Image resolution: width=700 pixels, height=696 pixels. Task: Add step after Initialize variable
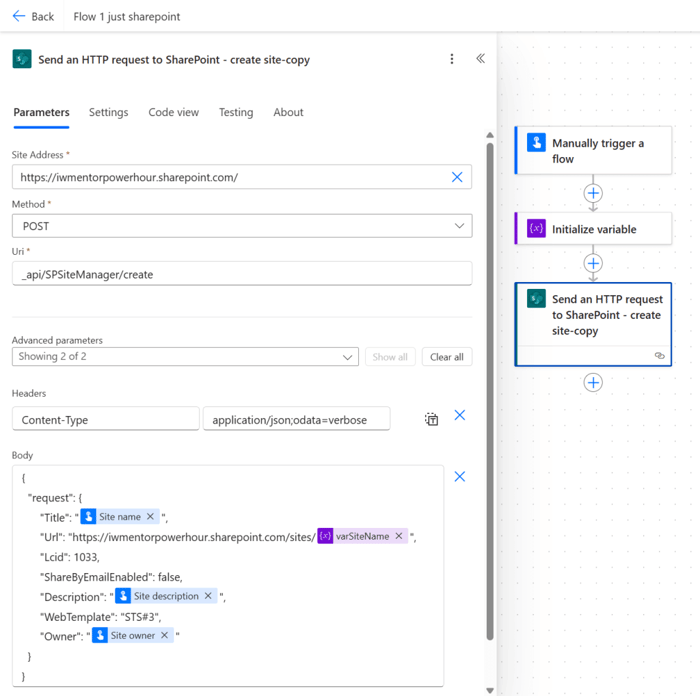click(593, 263)
